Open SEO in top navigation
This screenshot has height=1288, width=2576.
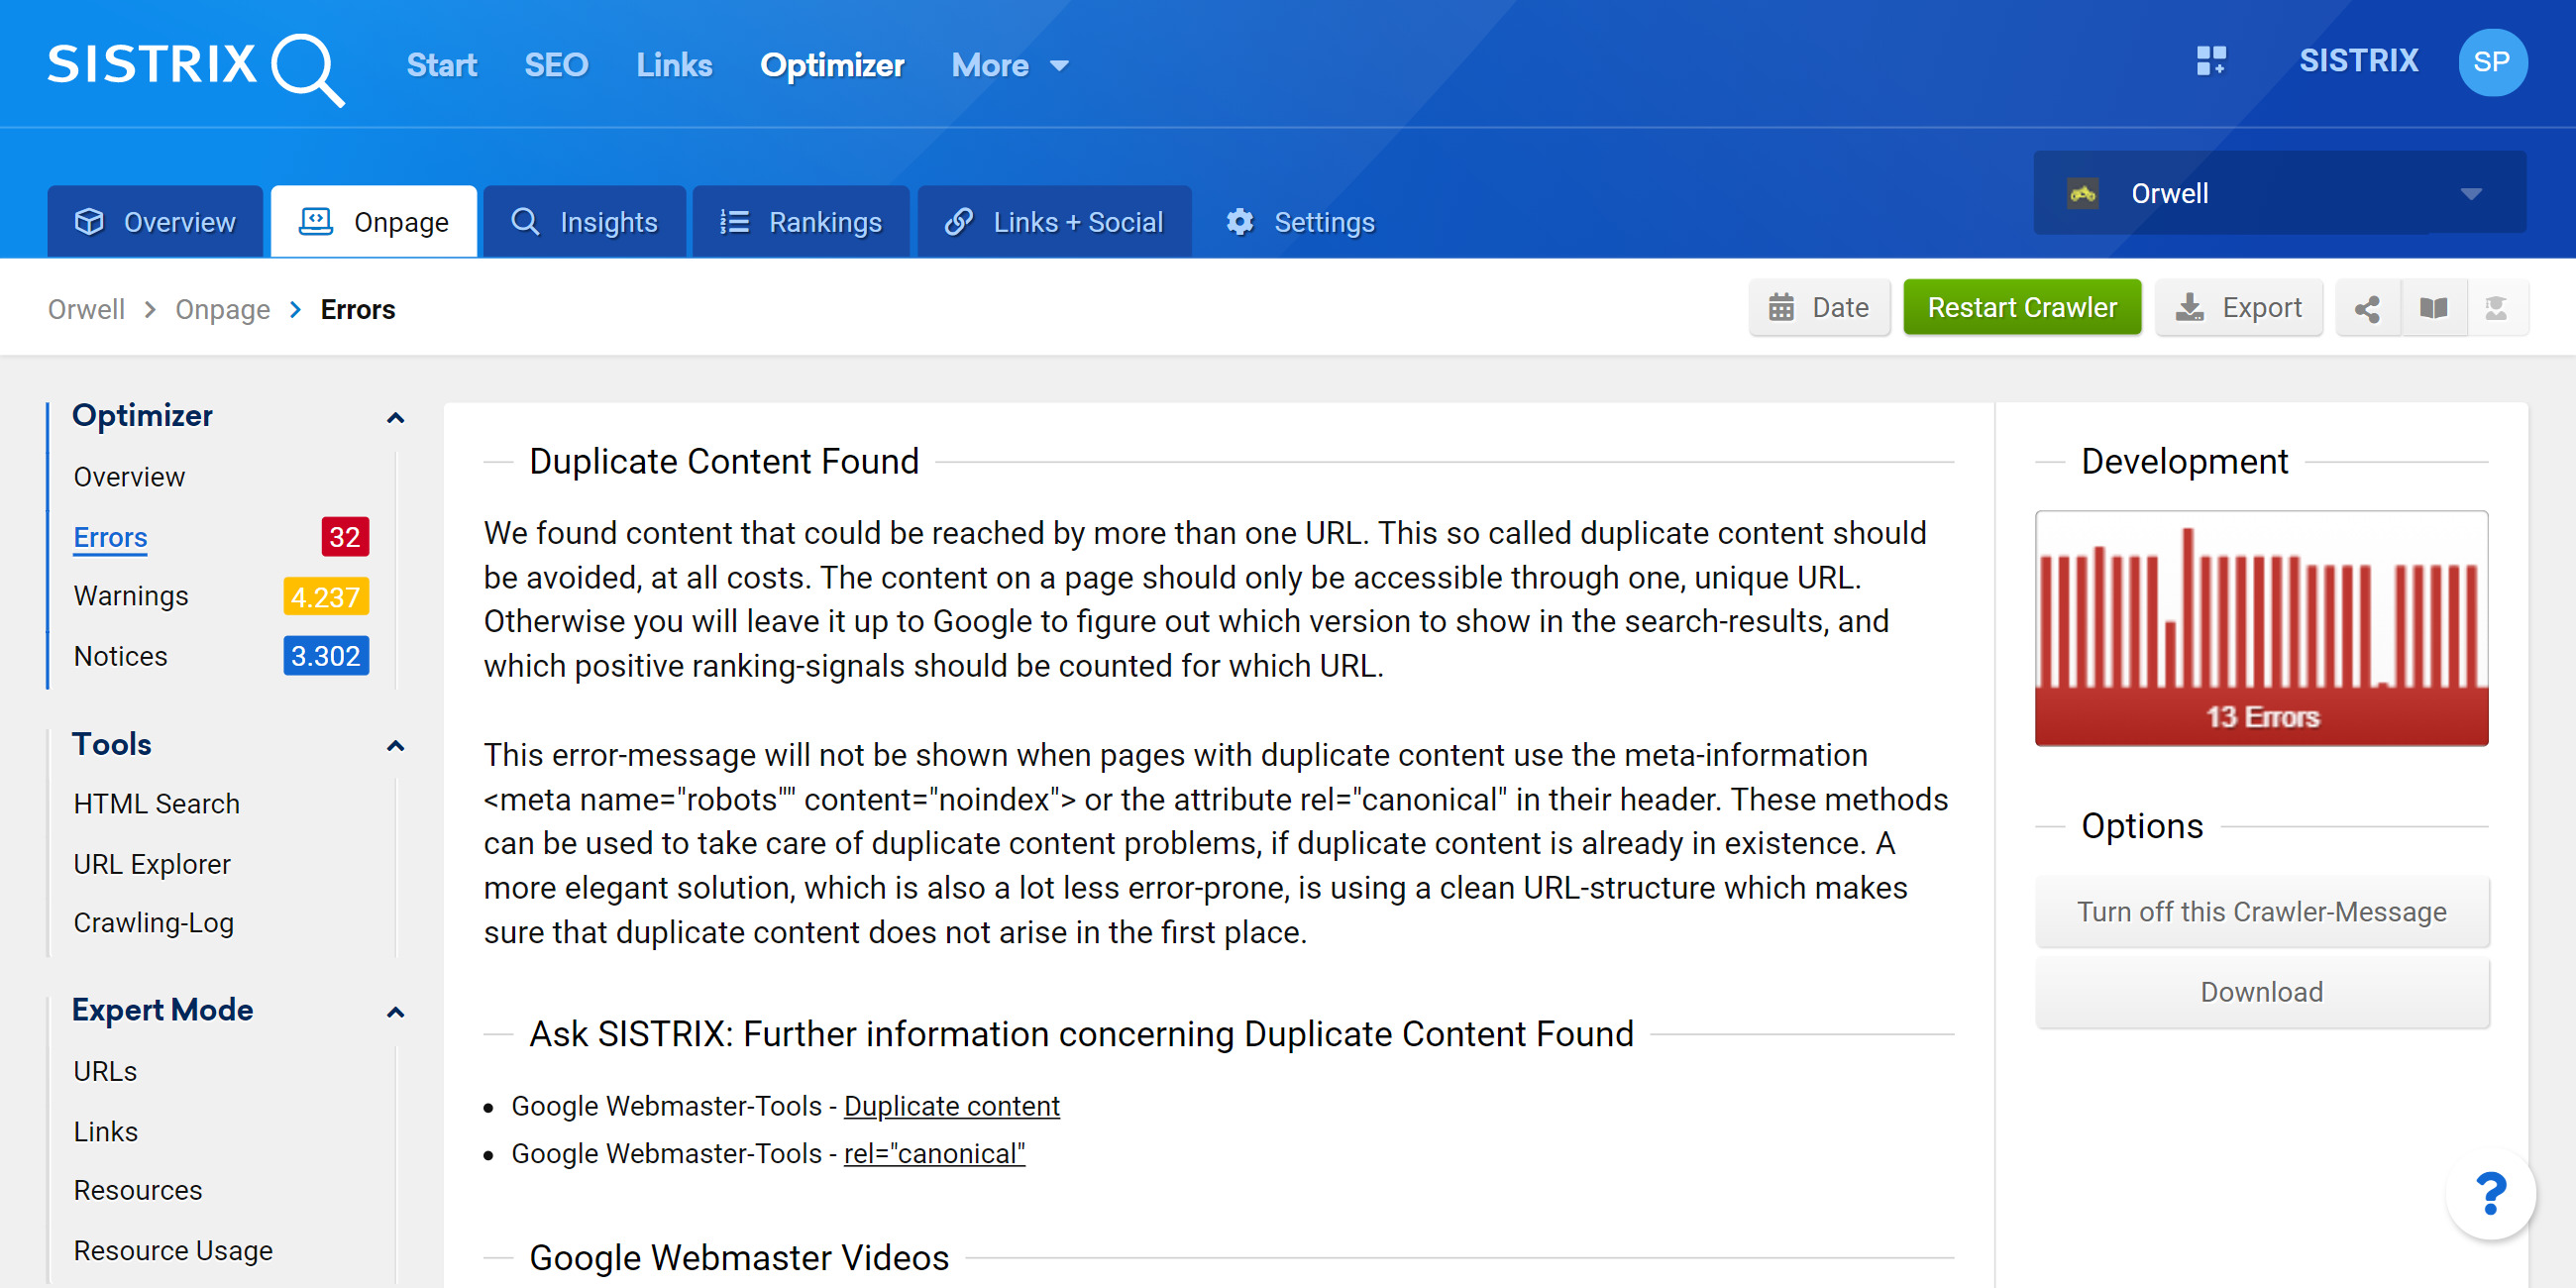point(556,66)
